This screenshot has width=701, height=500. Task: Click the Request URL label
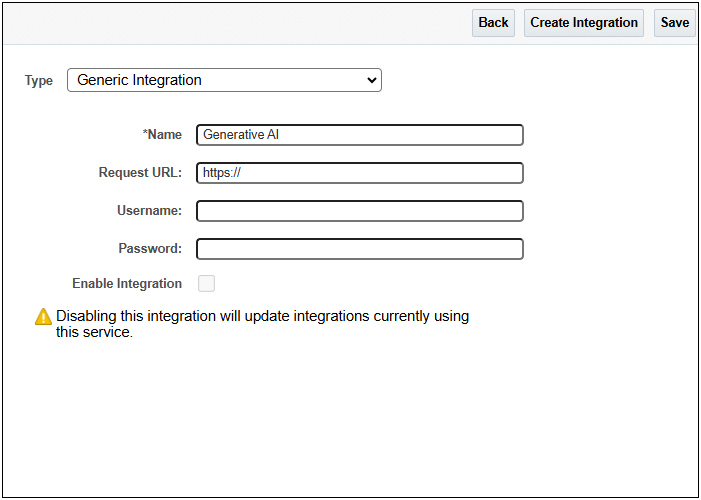click(x=140, y=173)
